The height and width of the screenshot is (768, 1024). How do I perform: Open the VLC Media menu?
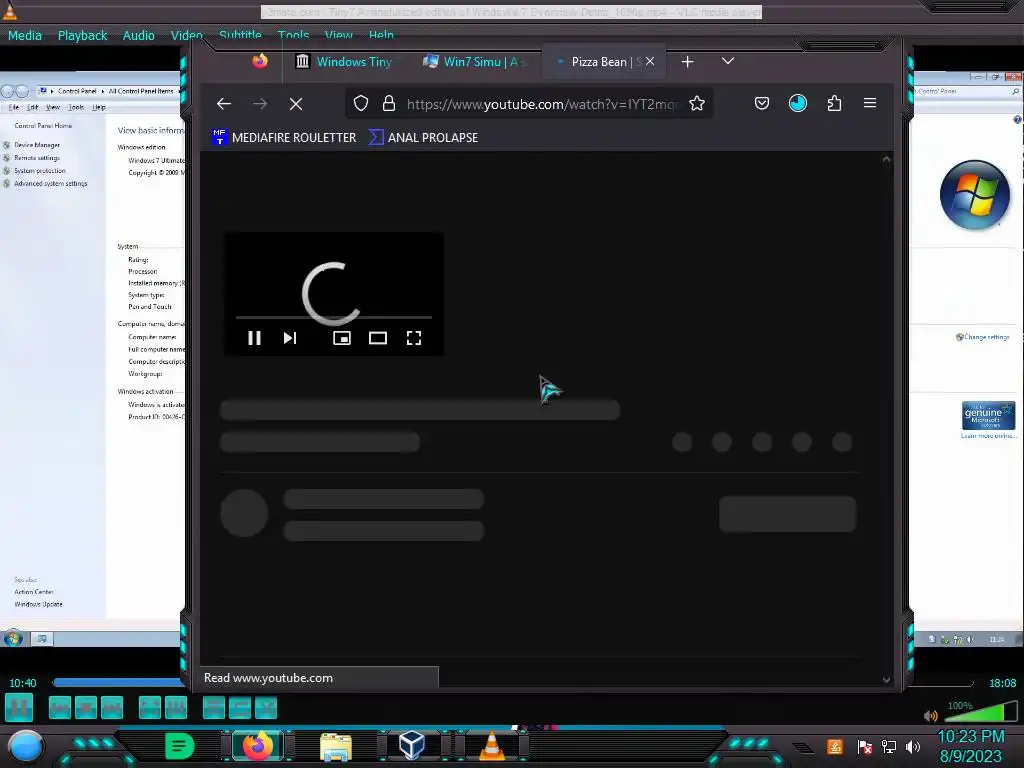25,35
